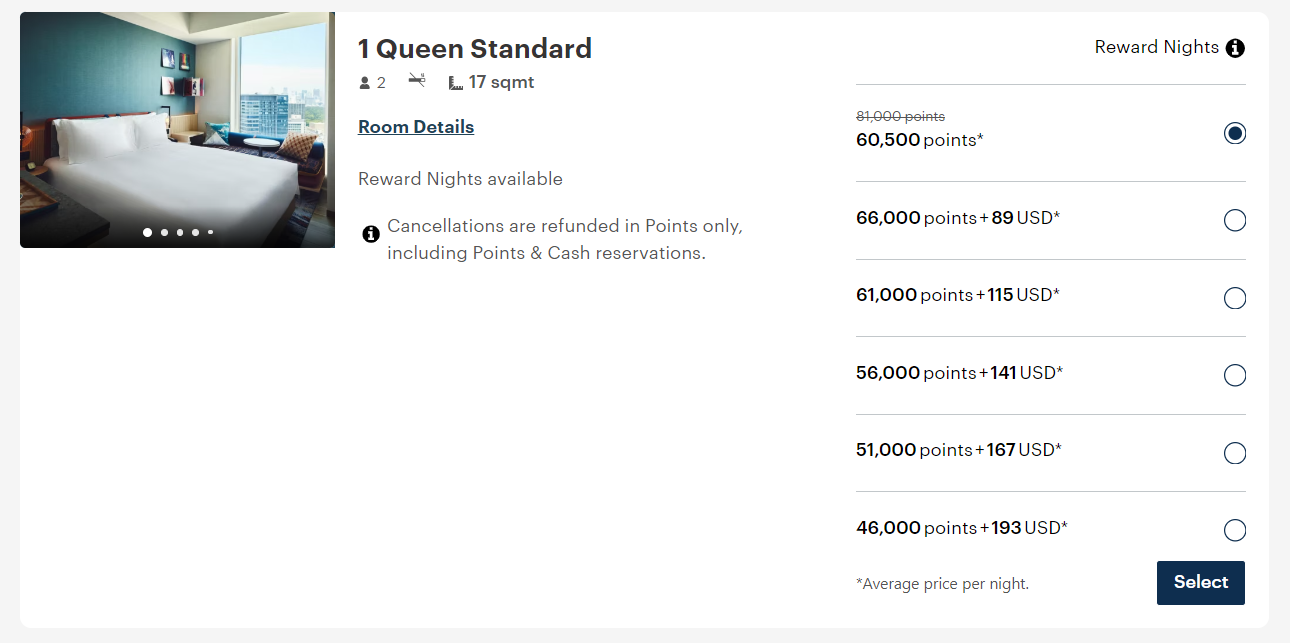Screen dimensions: 1290x643
Task: Select the 66,000 points plus 89 USD option
Action: click(x=1235, y=220)
